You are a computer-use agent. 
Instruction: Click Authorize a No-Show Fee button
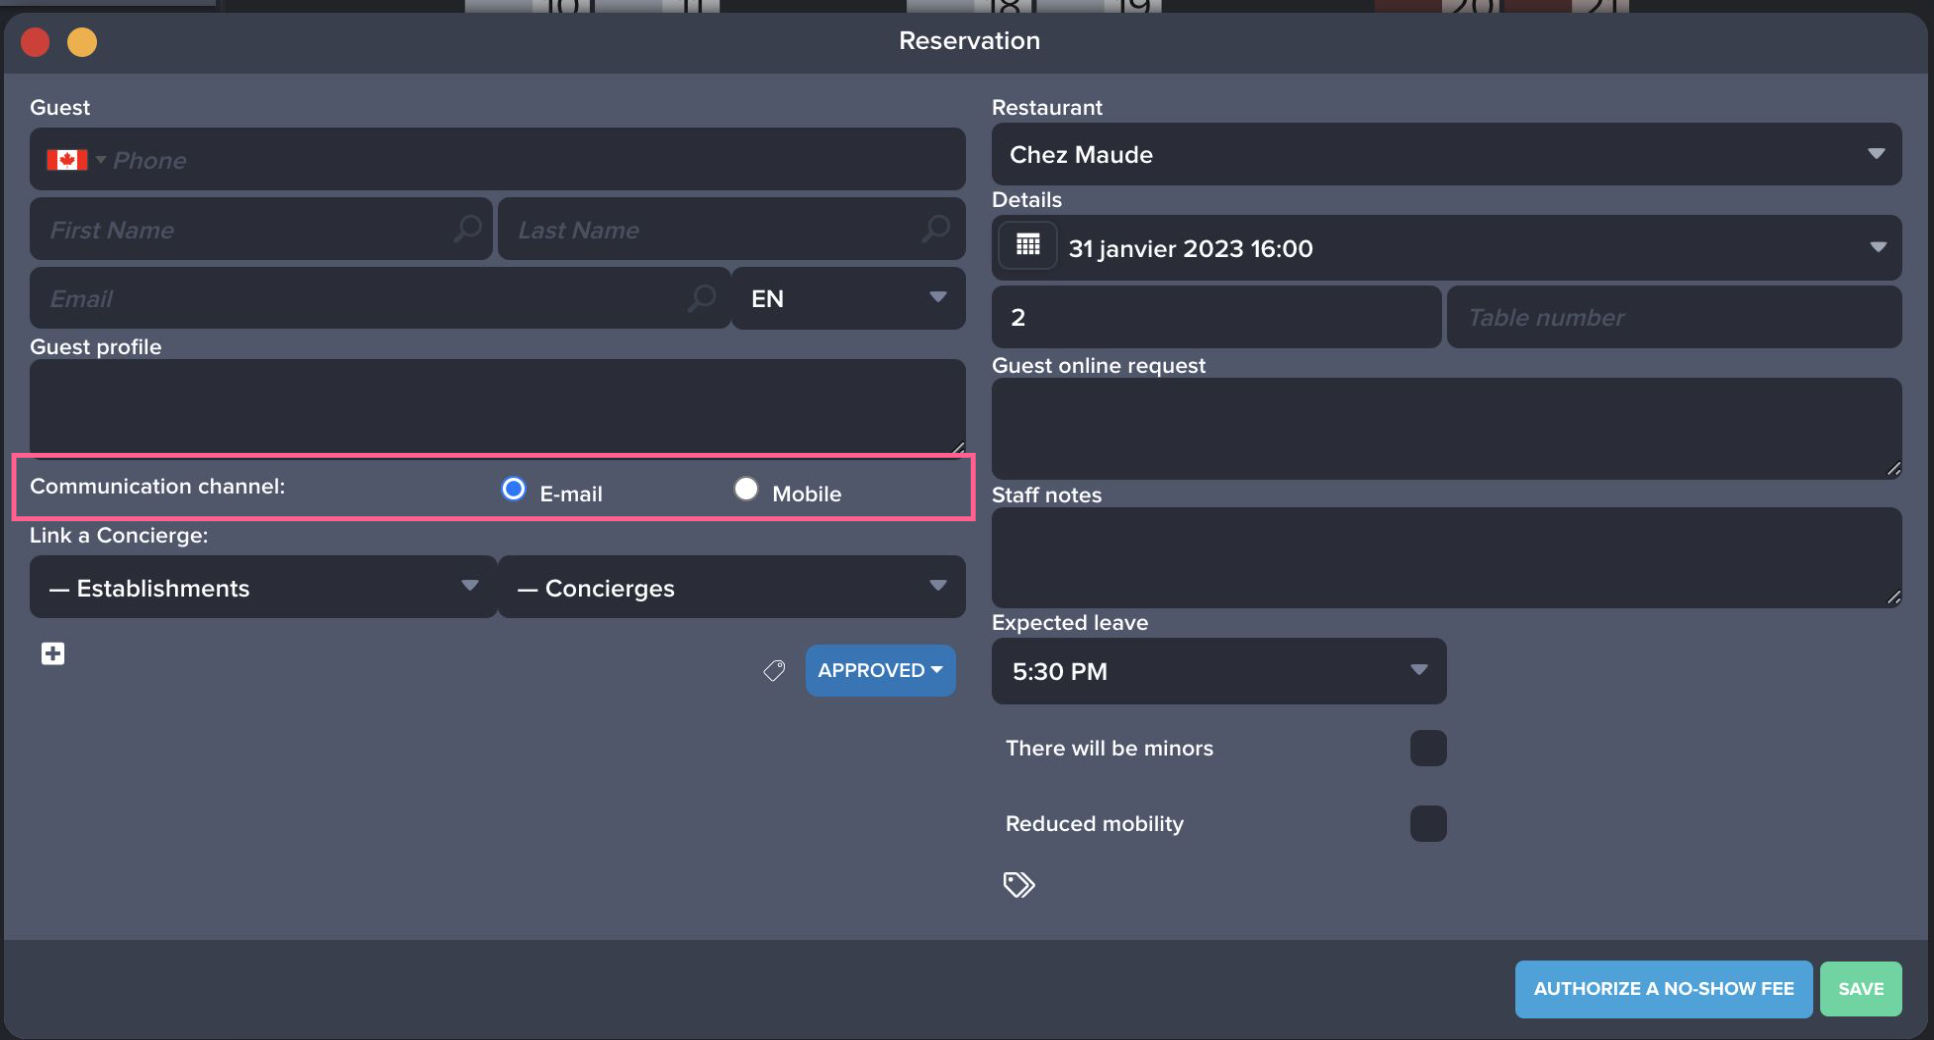1663,989
